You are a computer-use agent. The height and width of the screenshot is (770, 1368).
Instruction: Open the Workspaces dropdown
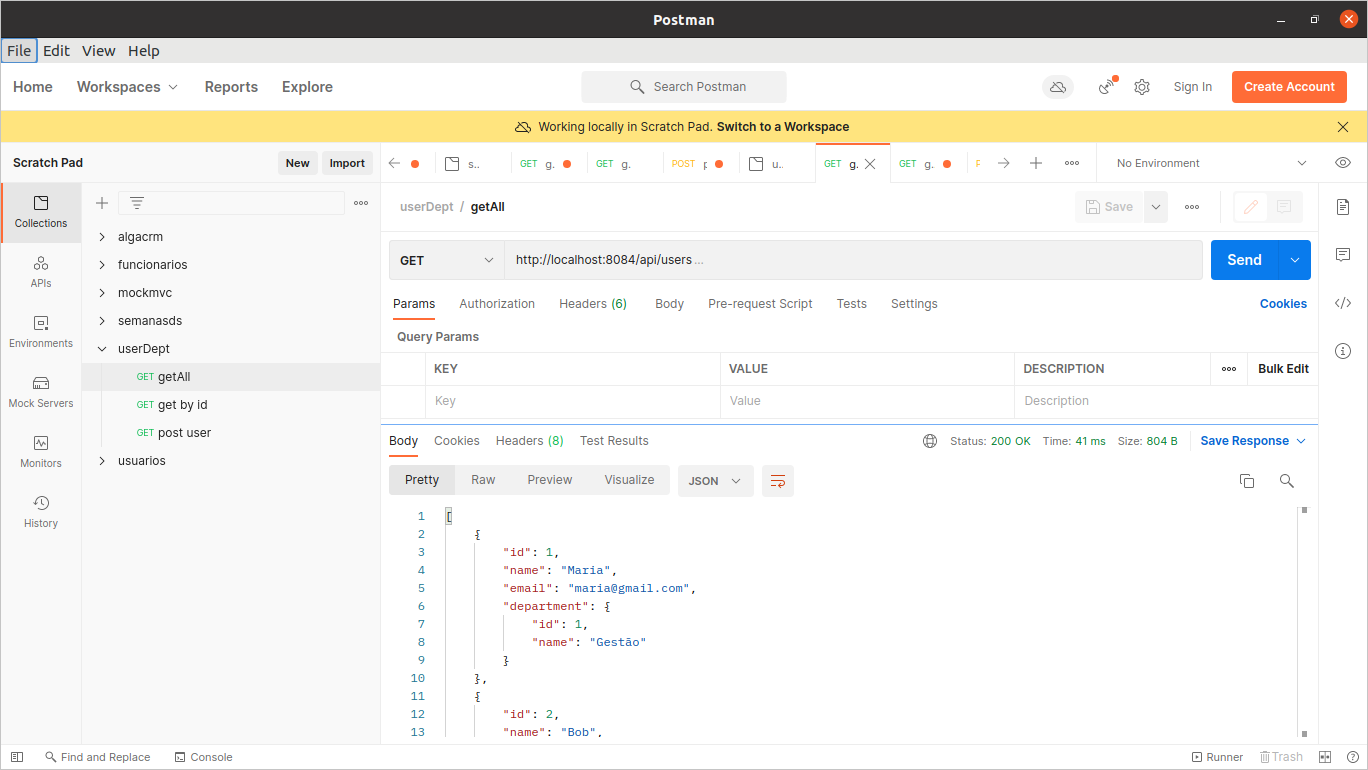128,87
